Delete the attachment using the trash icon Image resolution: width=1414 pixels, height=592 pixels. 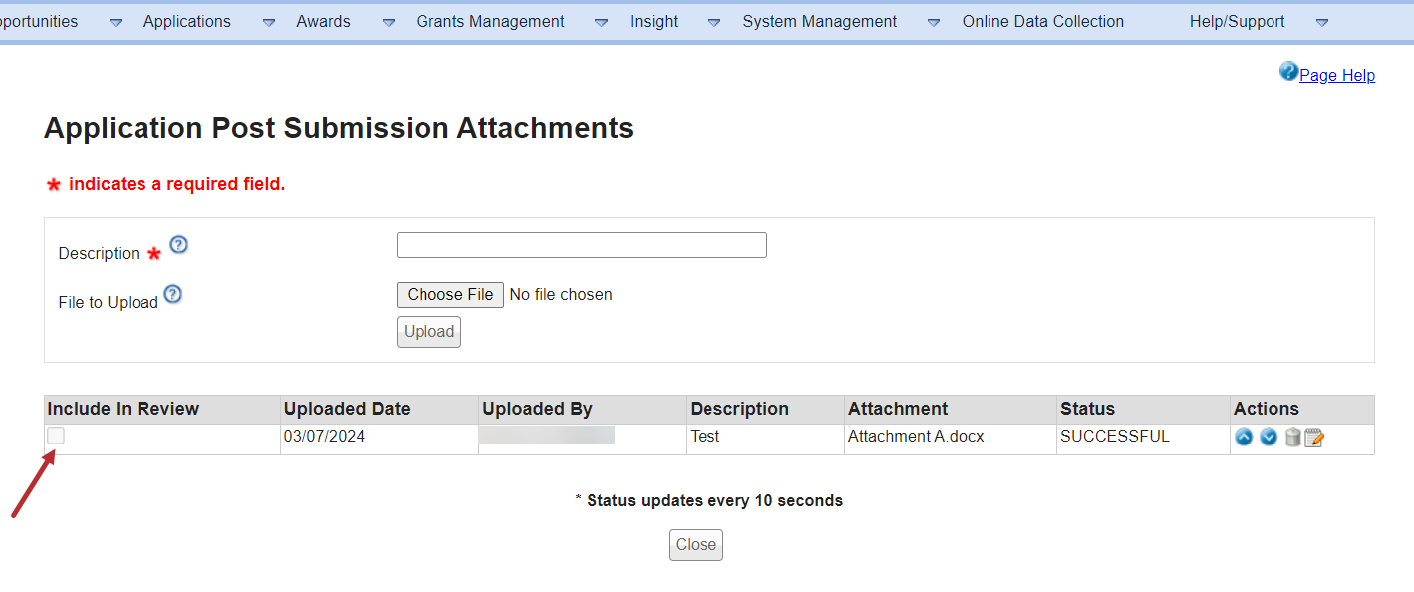[1292, 437]
